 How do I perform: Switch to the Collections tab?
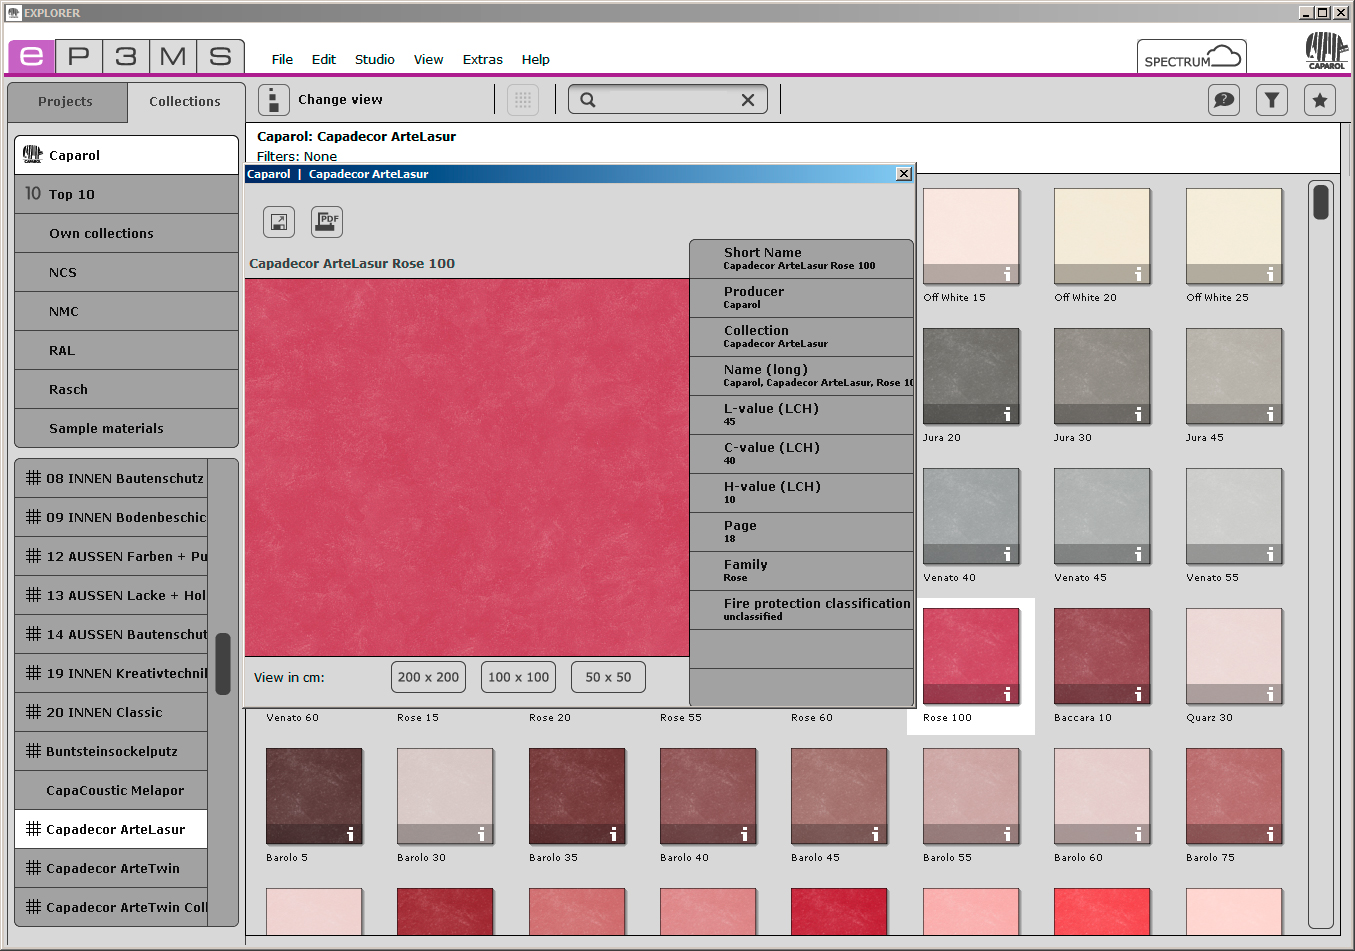coord(185,102)
